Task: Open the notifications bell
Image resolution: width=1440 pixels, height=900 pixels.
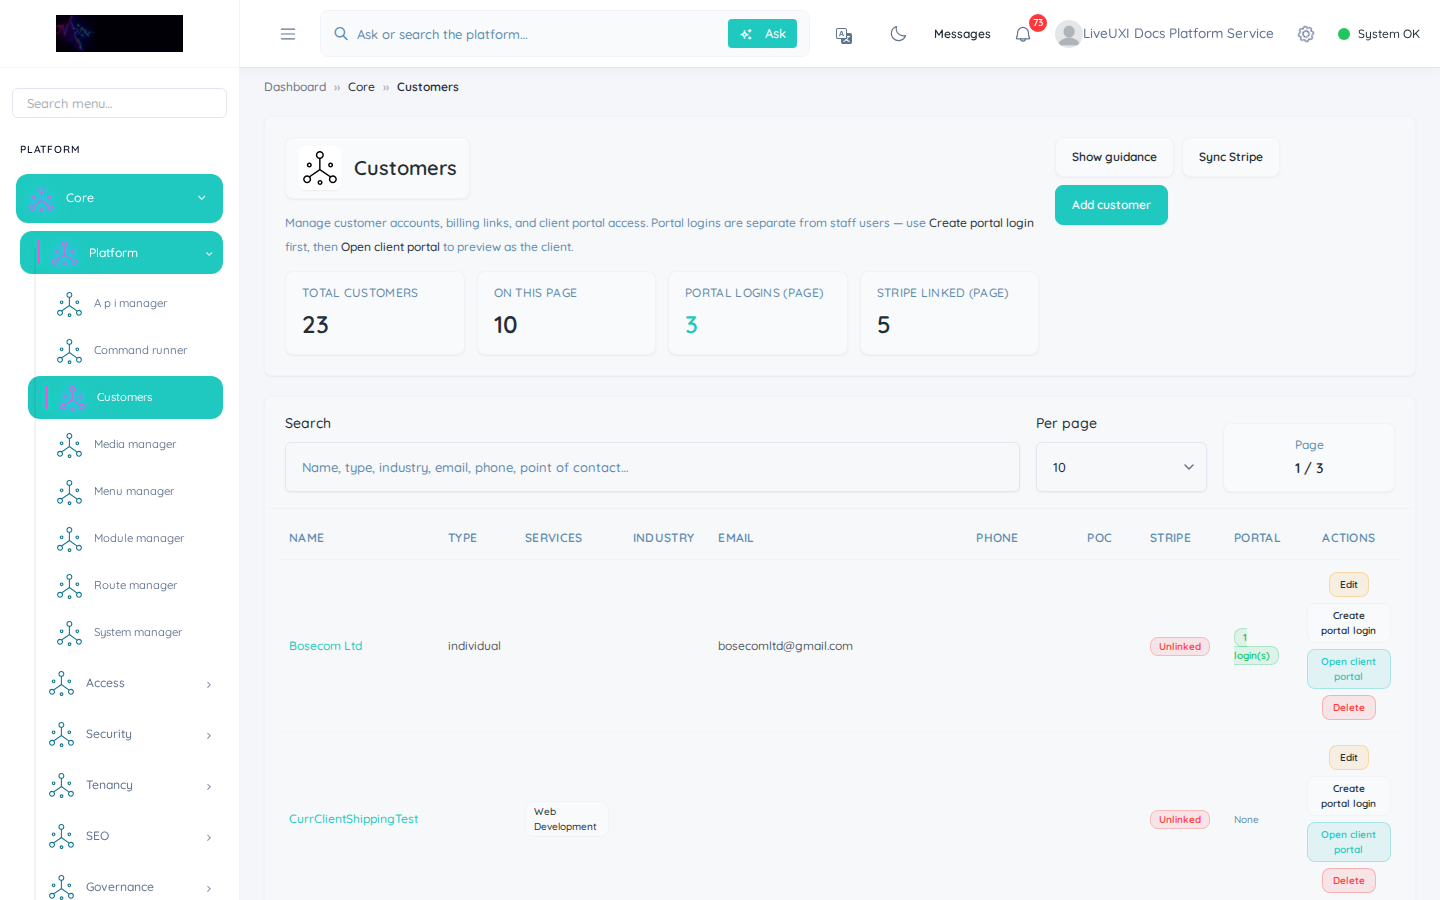Action: [x=1023, y=35]
